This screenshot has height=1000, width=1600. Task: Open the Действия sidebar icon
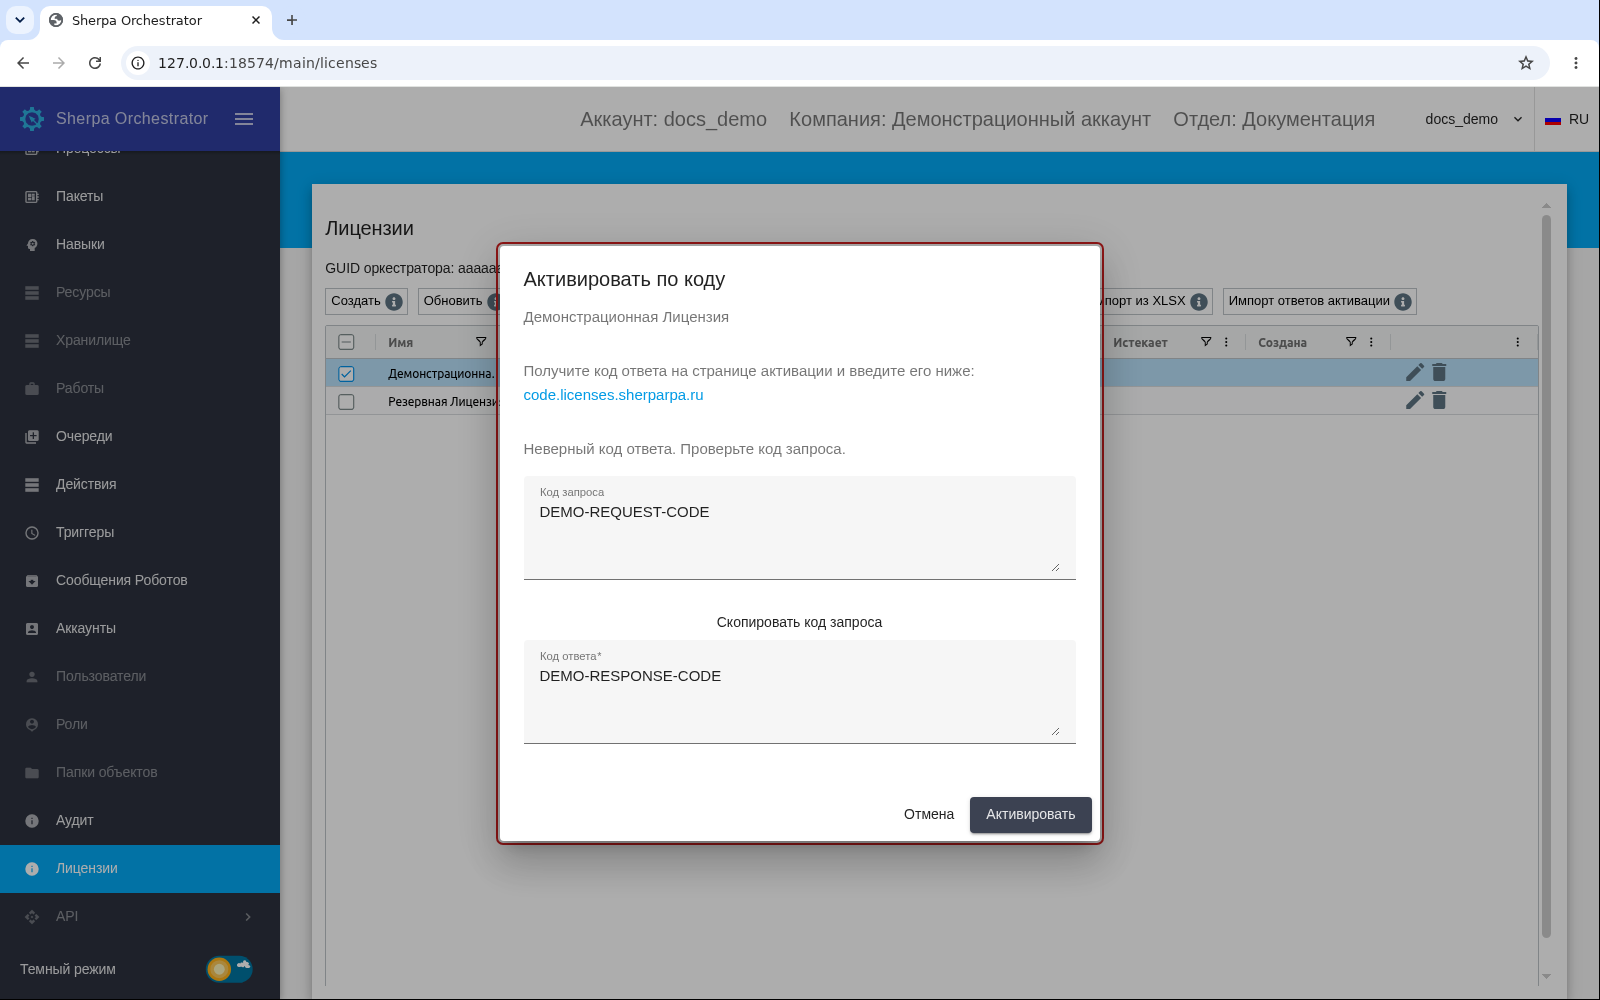32,485
